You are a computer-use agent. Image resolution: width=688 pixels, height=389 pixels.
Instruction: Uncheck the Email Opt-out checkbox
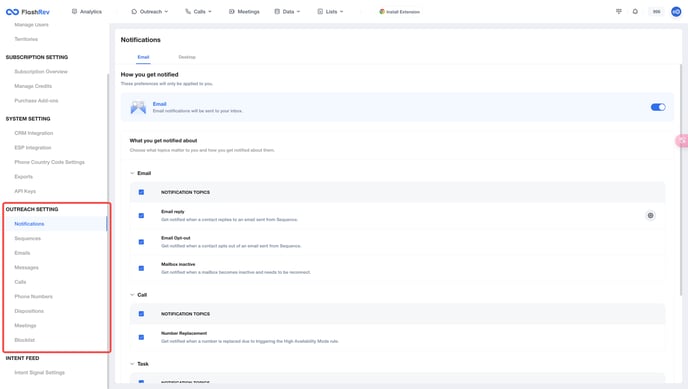point(141,242)
